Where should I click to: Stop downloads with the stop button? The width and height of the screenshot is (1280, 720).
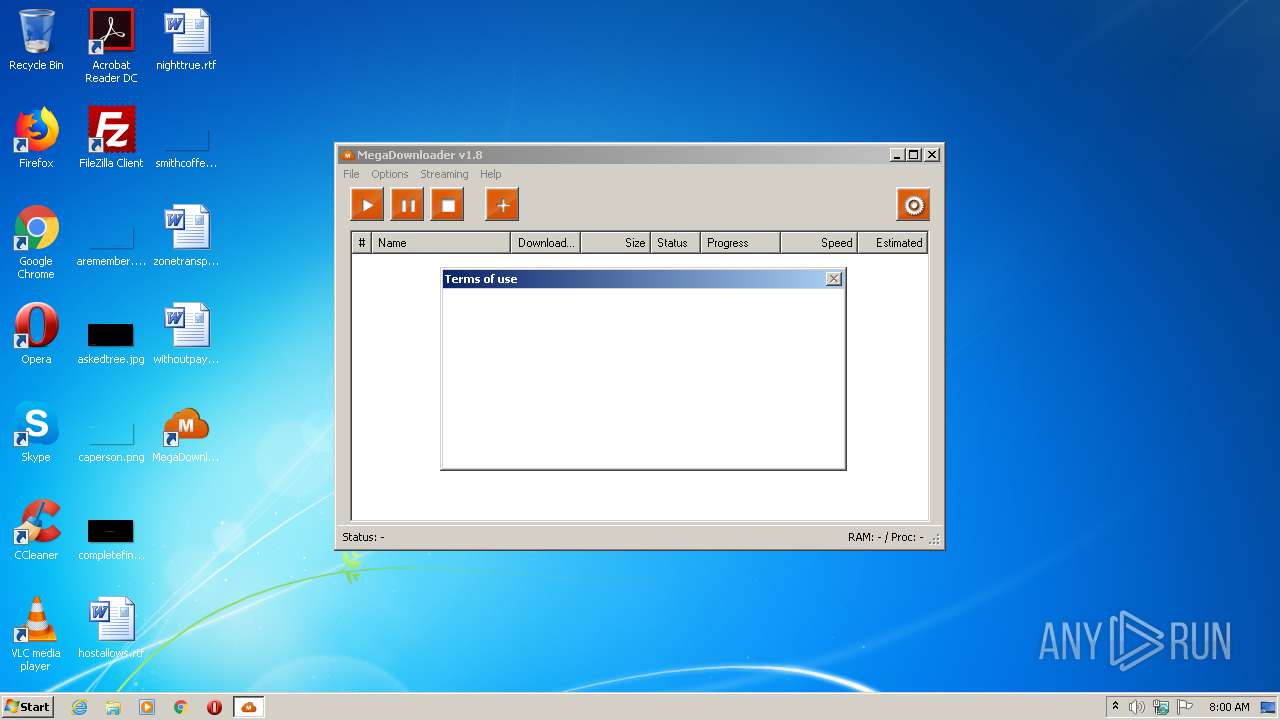tap(448, 205)
